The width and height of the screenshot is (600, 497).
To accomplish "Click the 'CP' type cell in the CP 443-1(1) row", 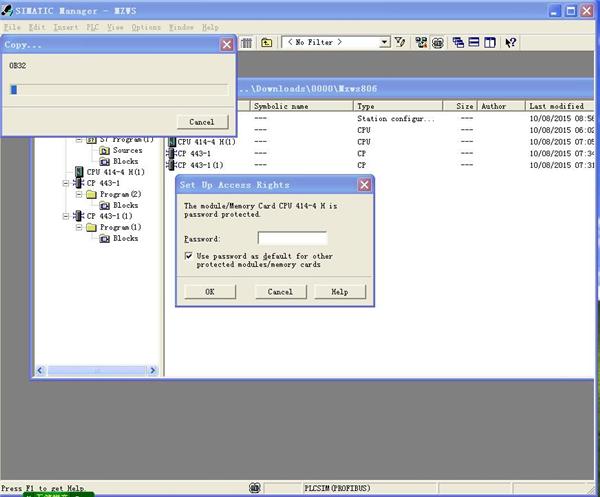I will (362, 165).
